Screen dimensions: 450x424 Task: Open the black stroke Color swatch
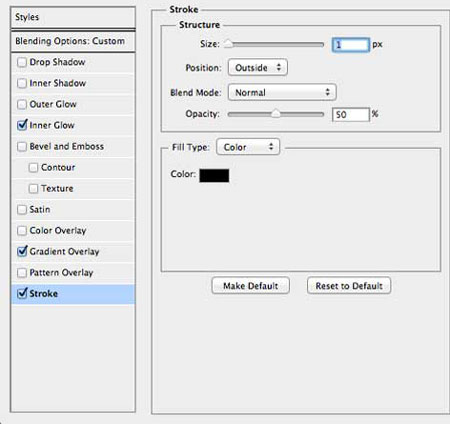pos(214,175)
